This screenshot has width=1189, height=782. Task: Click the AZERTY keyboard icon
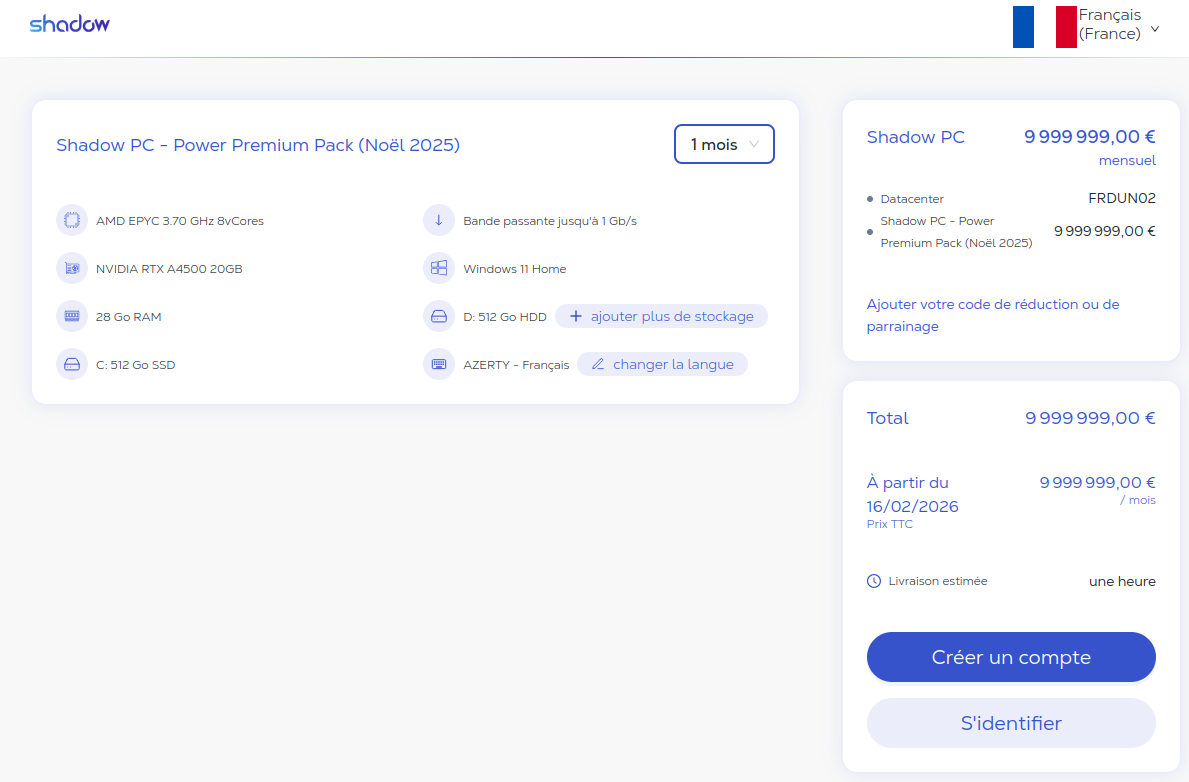pos(439,364)
